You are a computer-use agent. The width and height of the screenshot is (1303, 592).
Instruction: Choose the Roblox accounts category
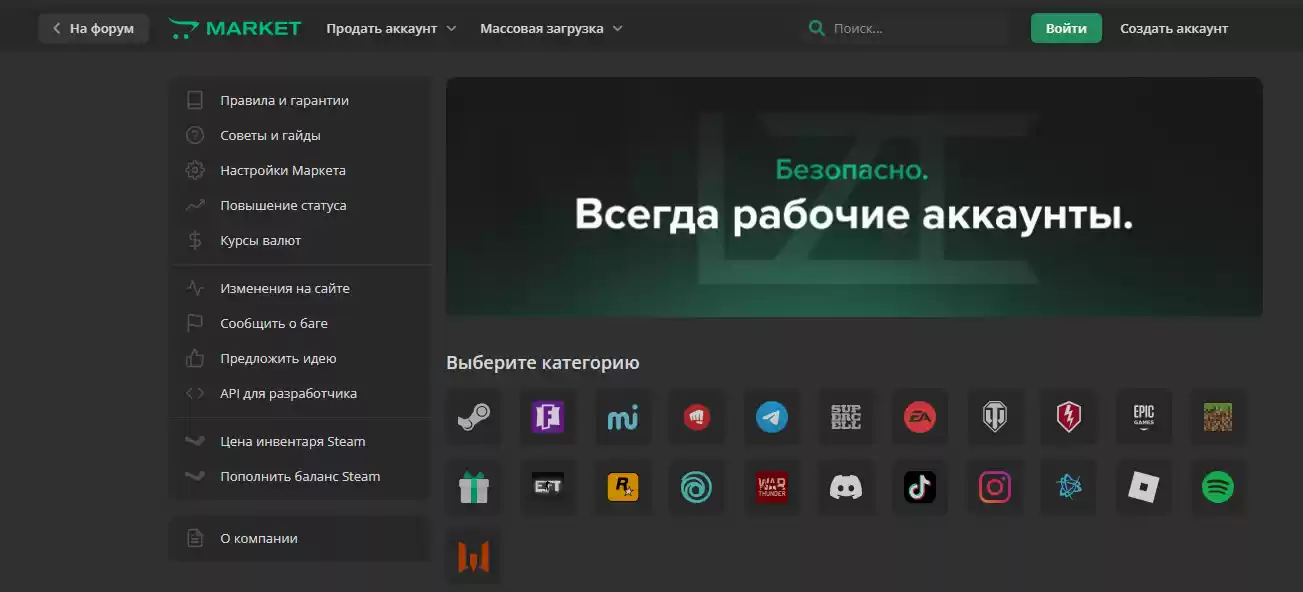click(1144, 487)
